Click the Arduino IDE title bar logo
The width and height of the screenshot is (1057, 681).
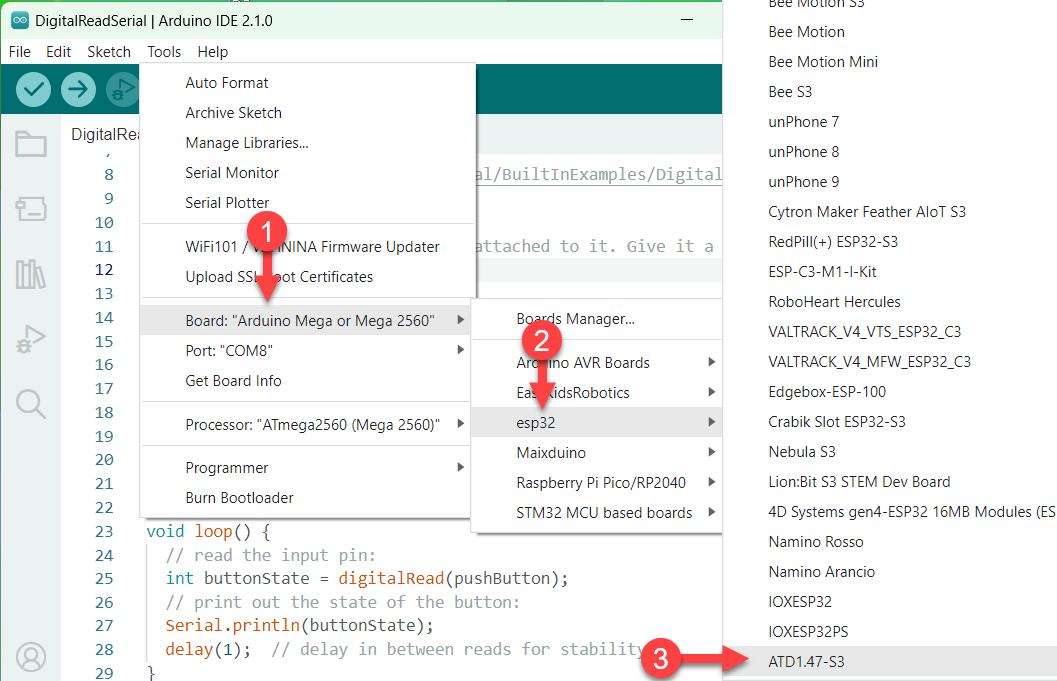pos(20,20)
